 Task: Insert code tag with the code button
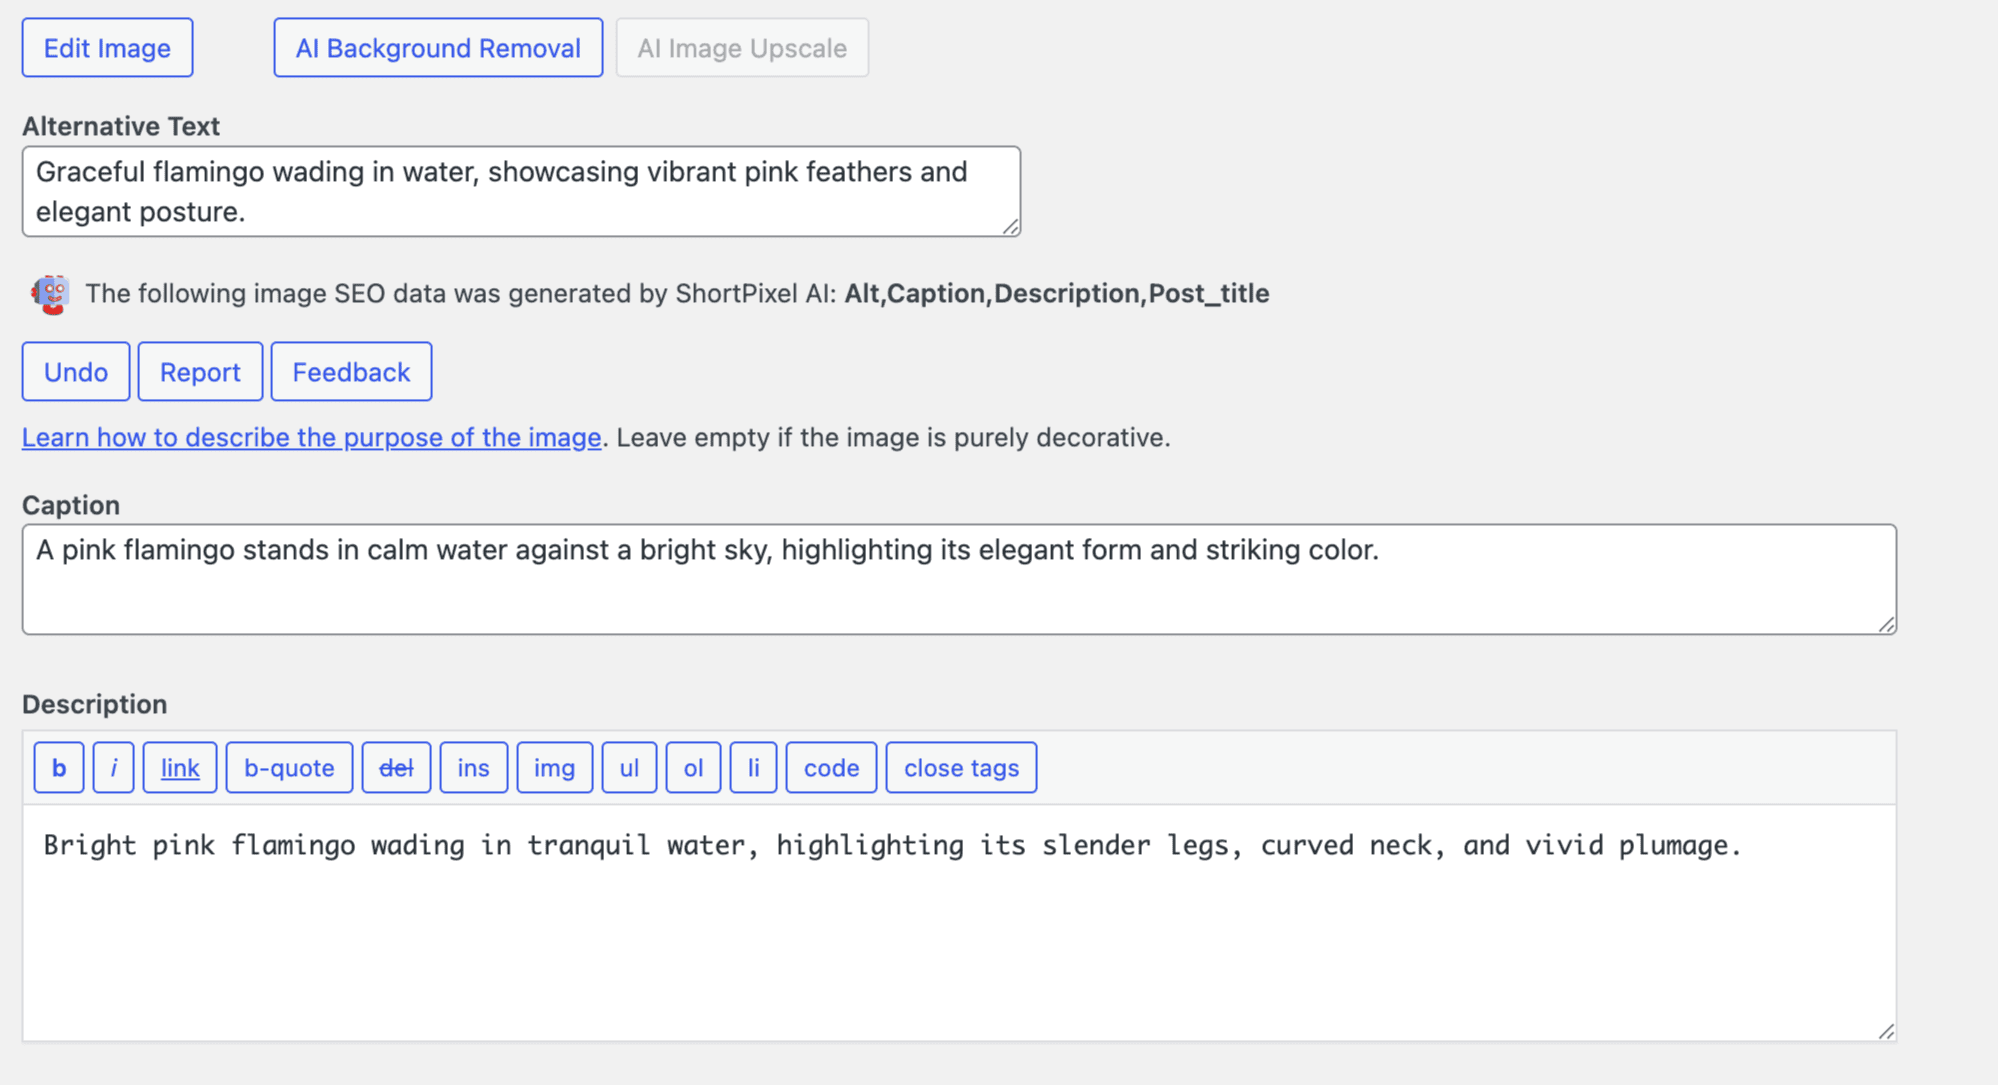(x=831, y=768)
